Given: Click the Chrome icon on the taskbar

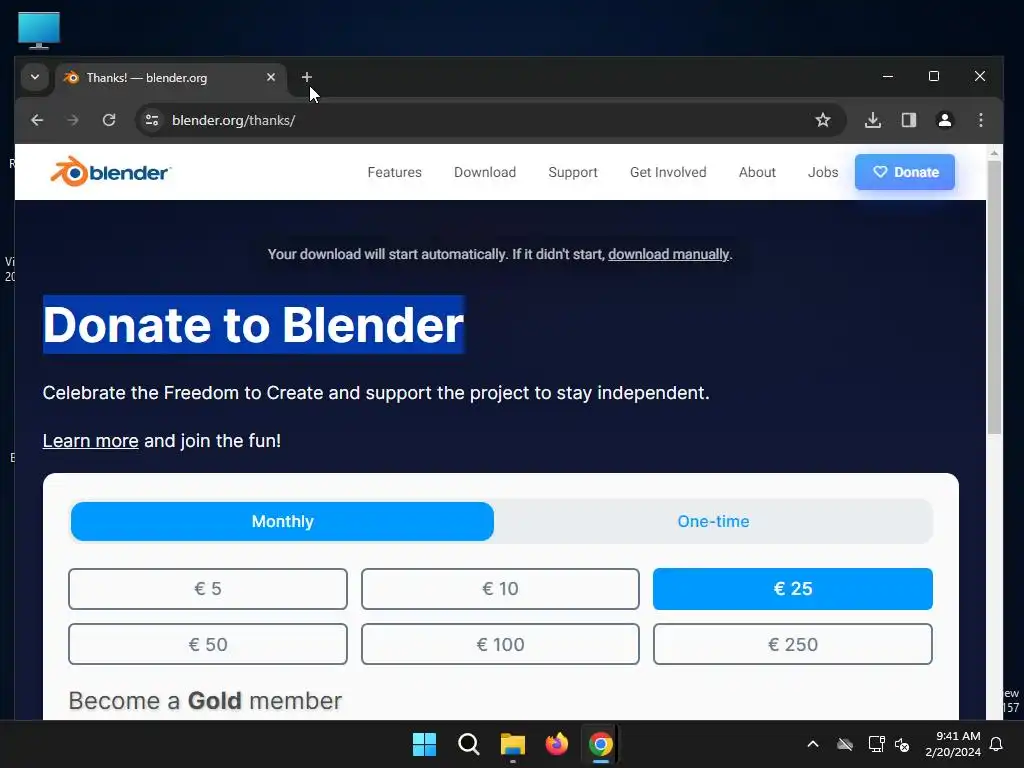Looking at the screenshot, I should click(601, 744).
